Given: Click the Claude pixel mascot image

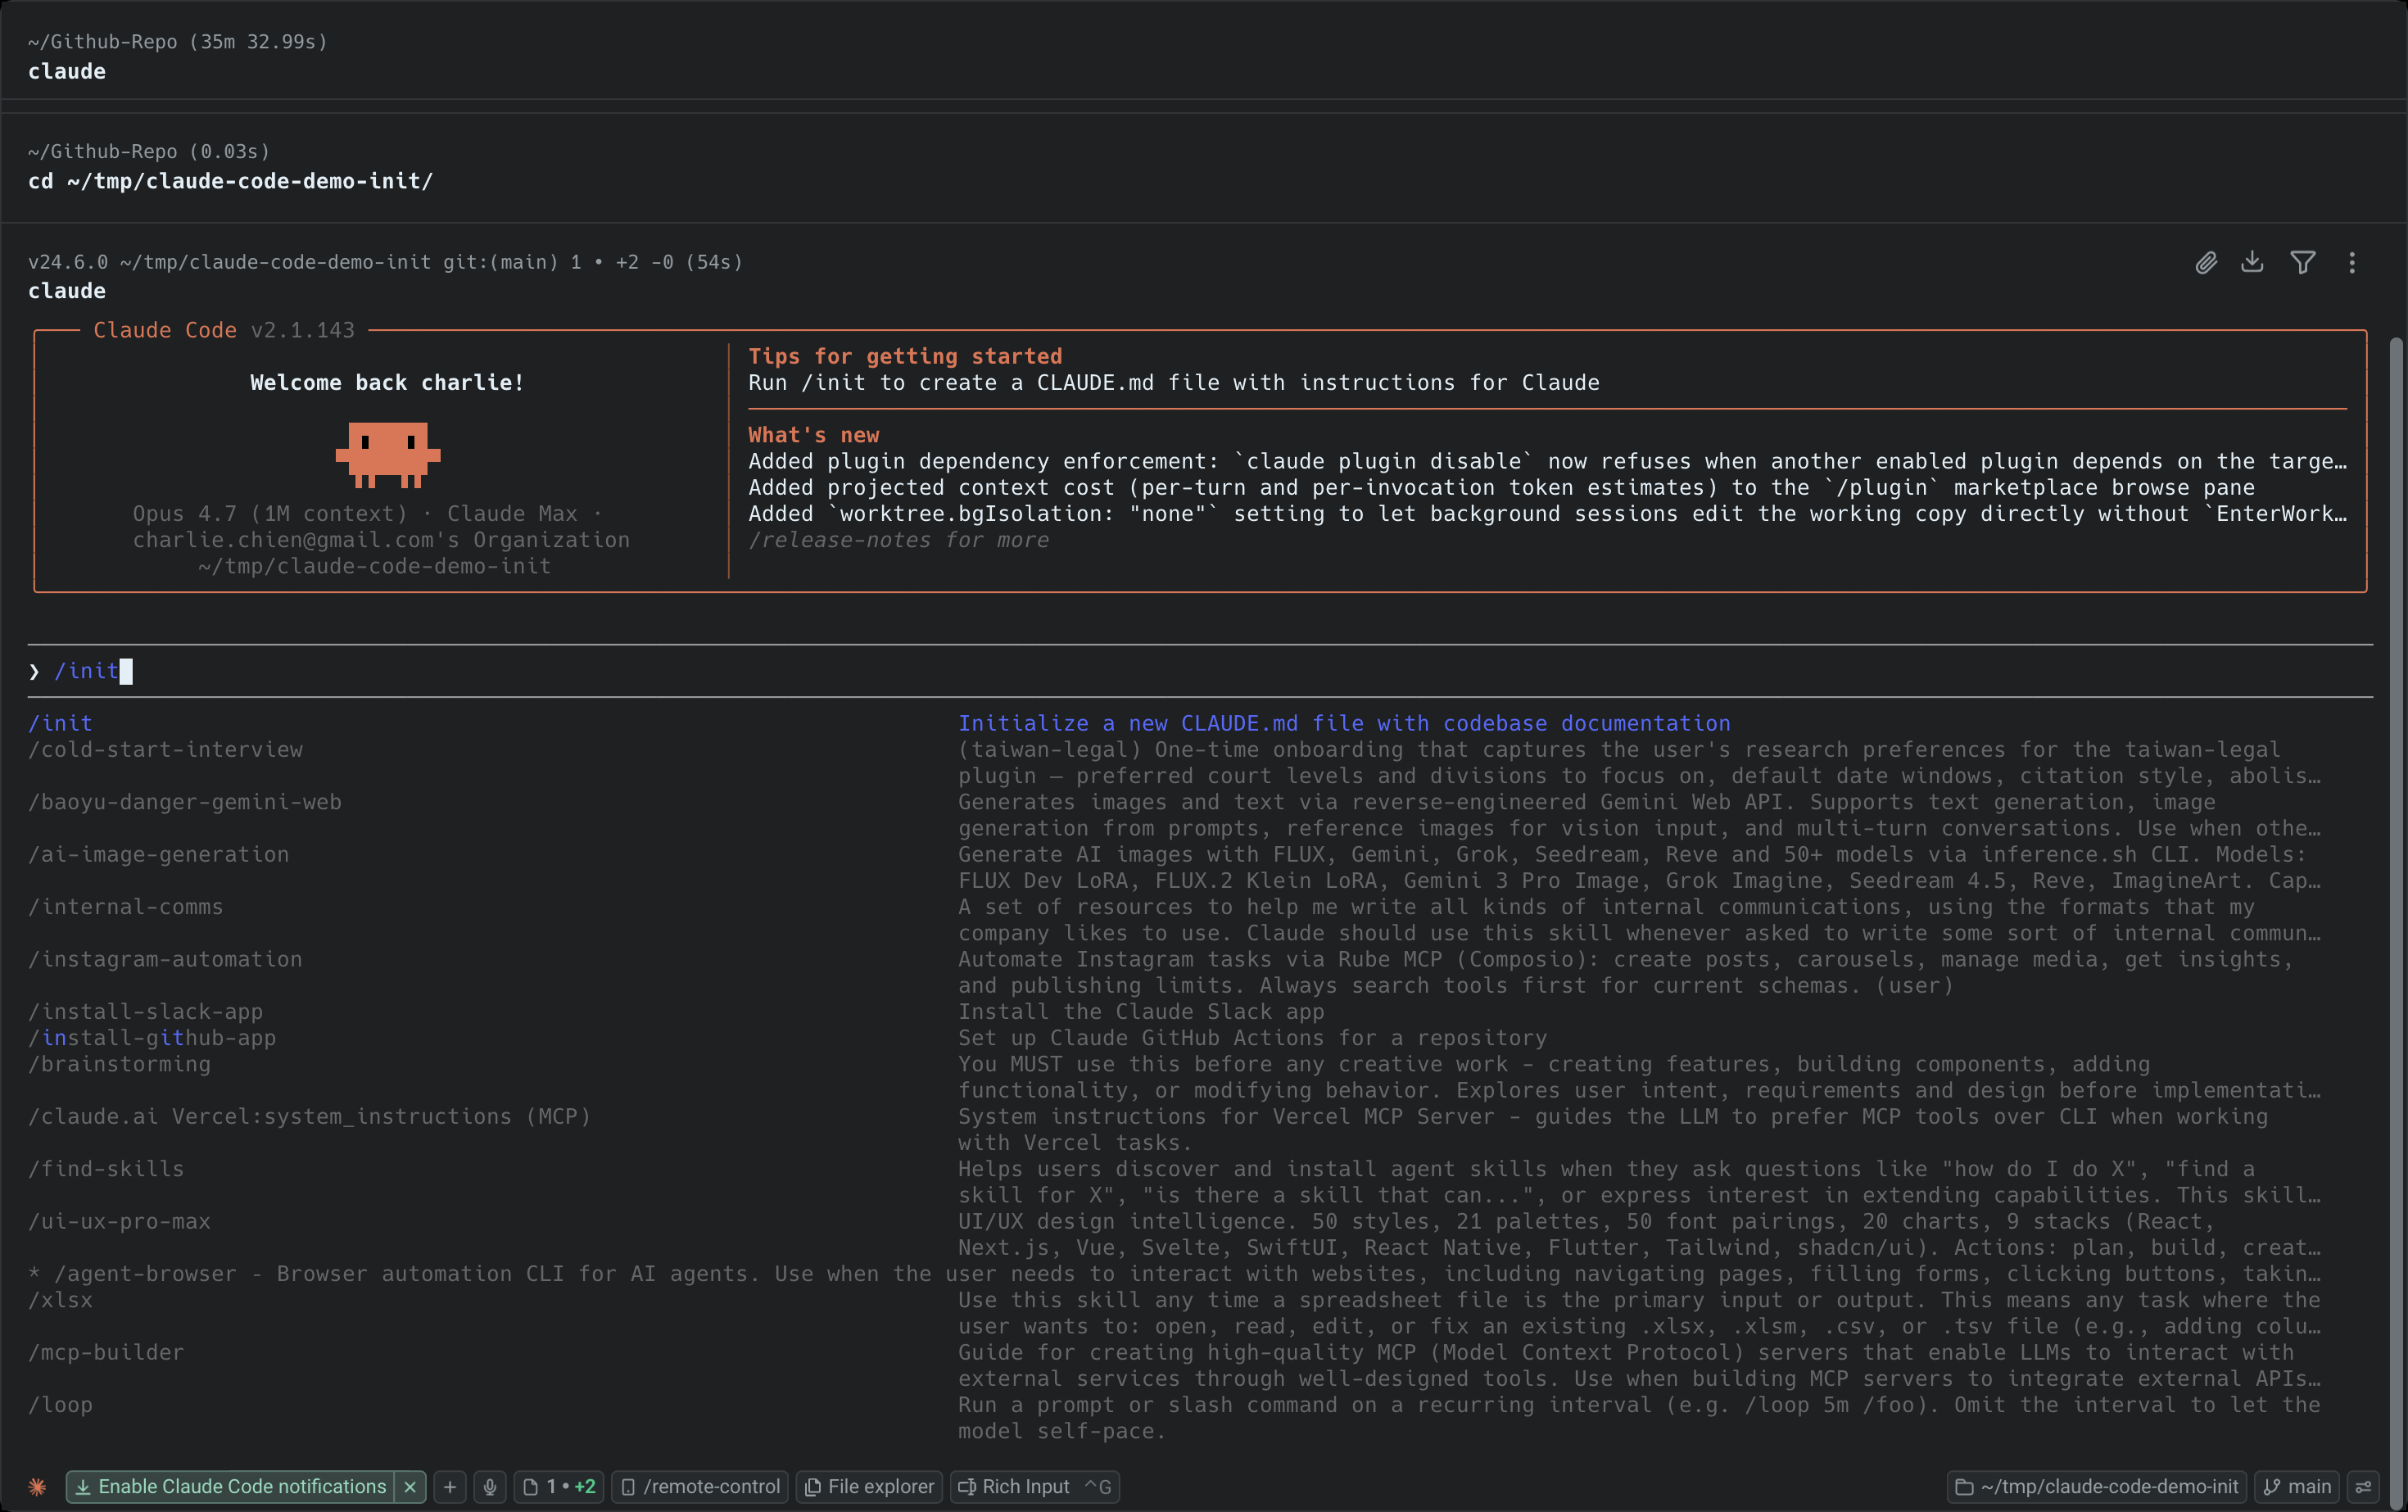Looking at the screenshot, I should coord(388,455).
